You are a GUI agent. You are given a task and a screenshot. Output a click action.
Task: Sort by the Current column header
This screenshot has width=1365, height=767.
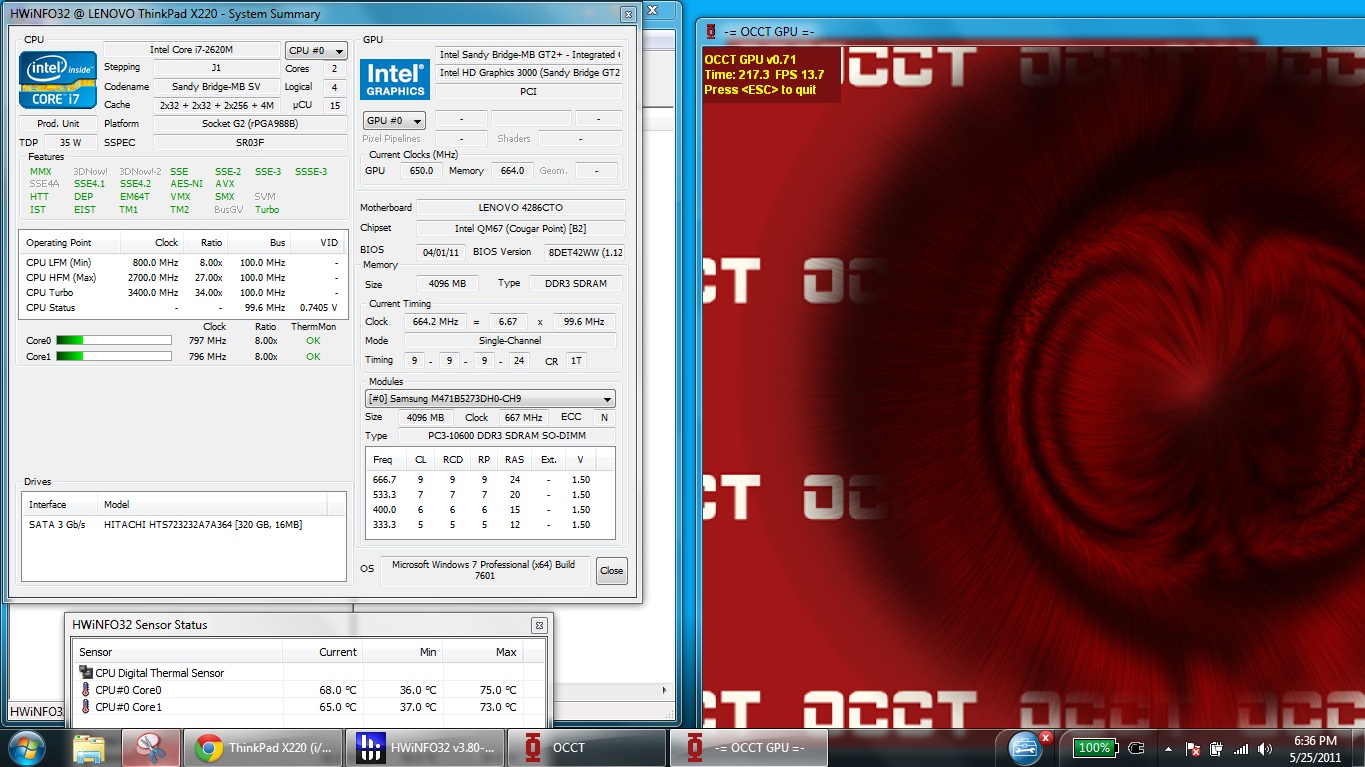[x=322, y=652]
